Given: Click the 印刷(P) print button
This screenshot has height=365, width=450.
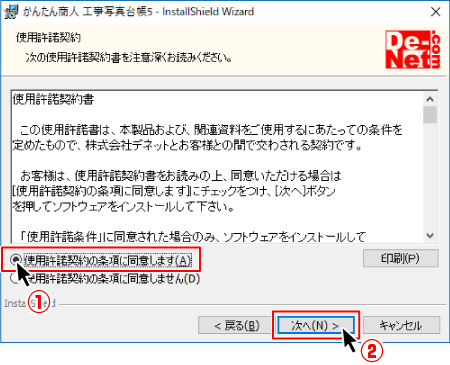Looking at the screenshot, I should [x=400, y=258].
